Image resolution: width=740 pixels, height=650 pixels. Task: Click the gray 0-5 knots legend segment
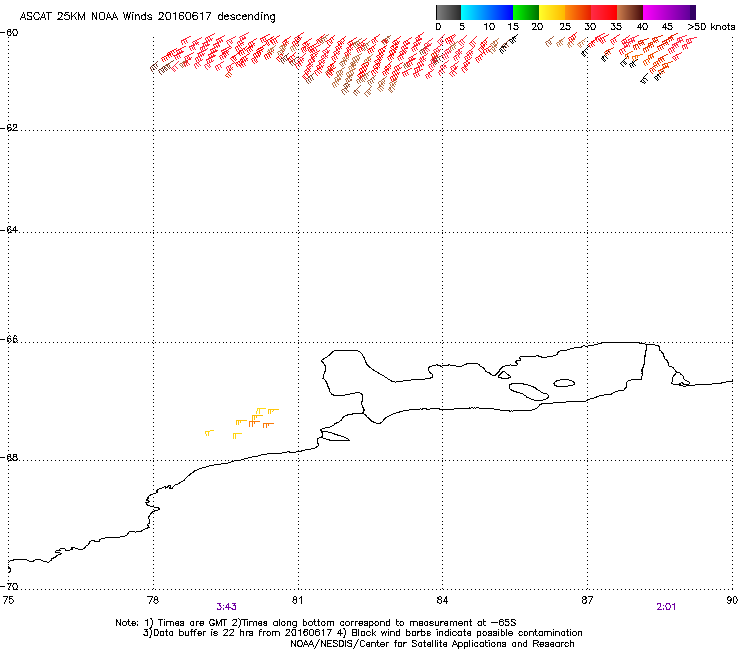[x=448, y=12]
